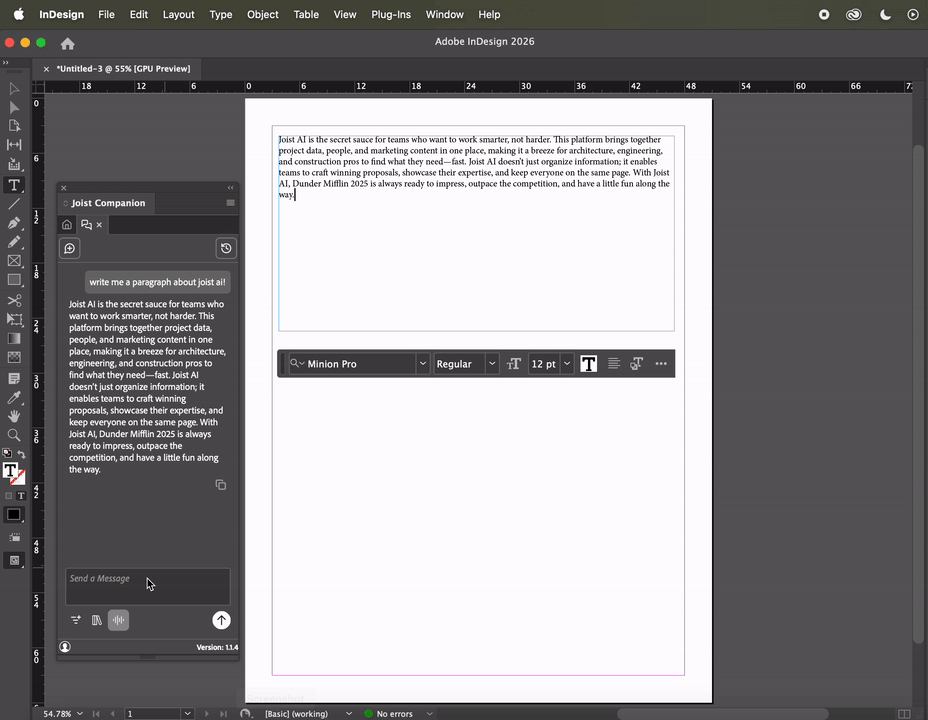
Task: Open the zoom level 54.78% dropdown
Action: (79, 713)
